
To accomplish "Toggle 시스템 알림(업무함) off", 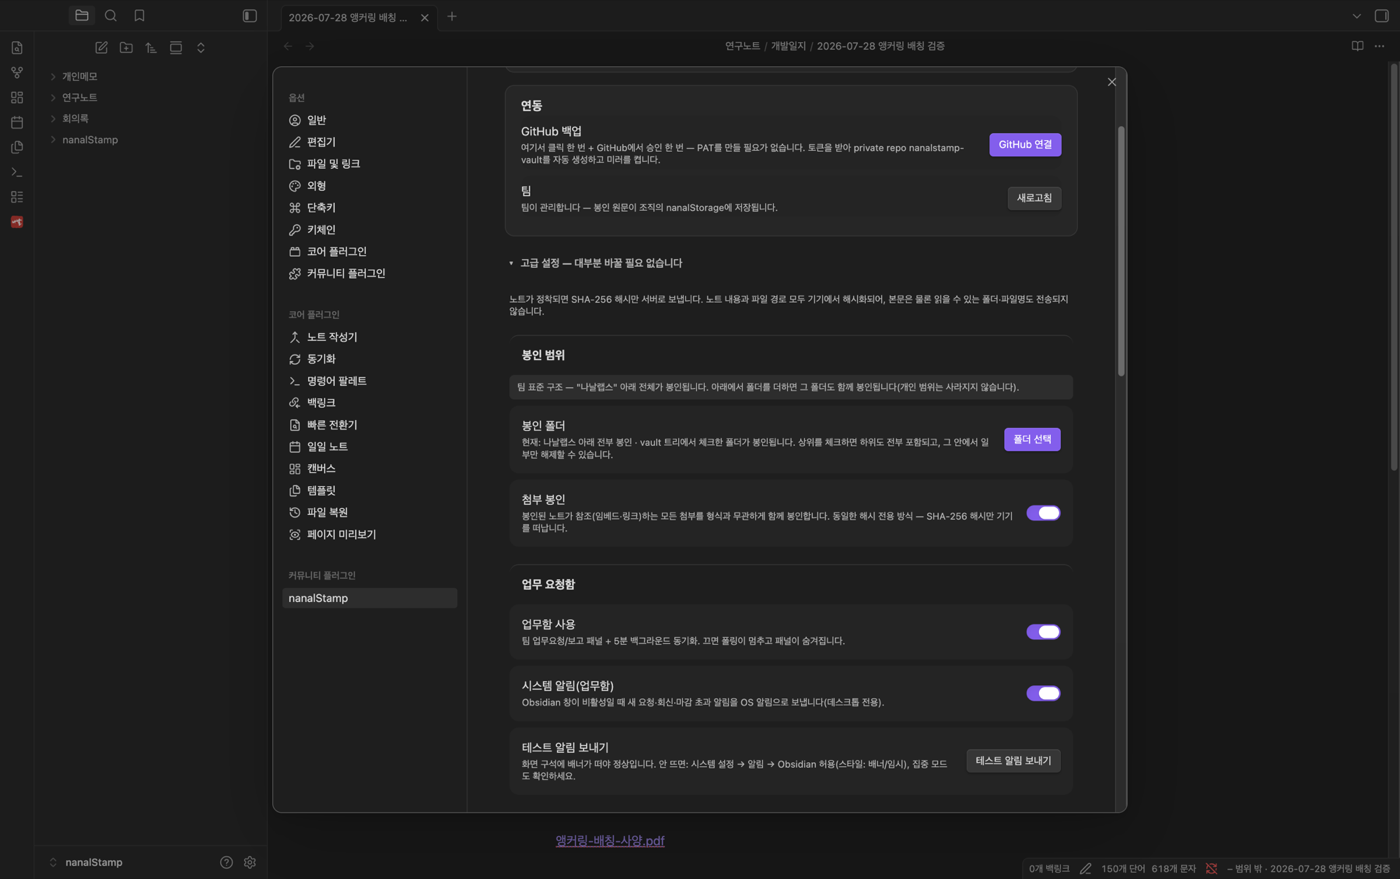I will click(1043, 693).
